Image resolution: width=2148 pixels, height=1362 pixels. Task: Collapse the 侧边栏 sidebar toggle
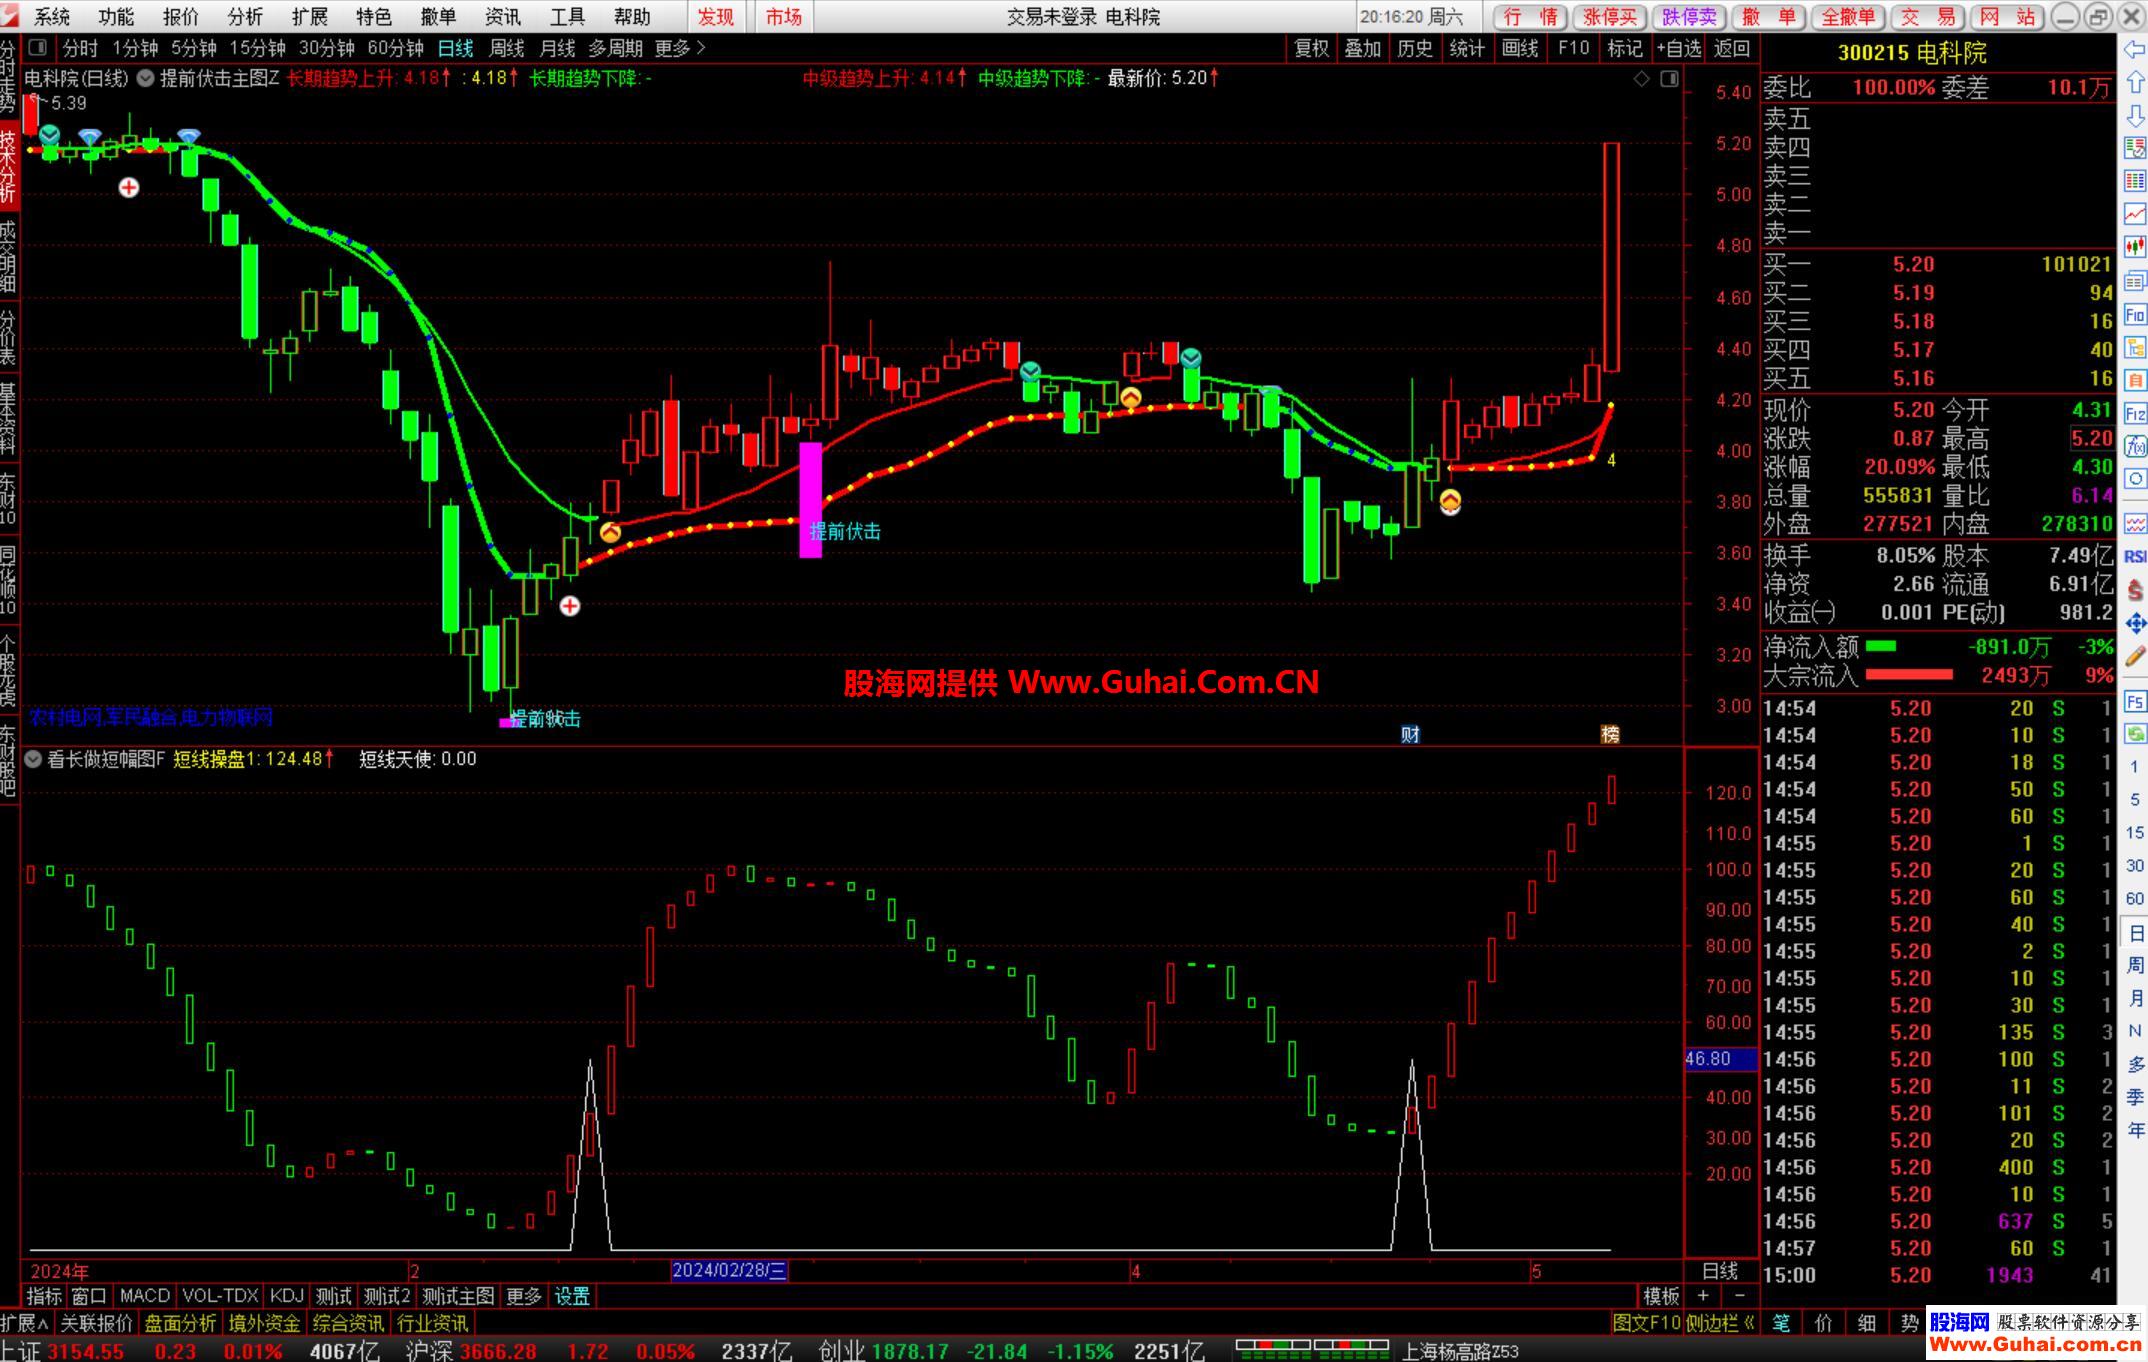pyautogui.click(x=1721, y=1323)
